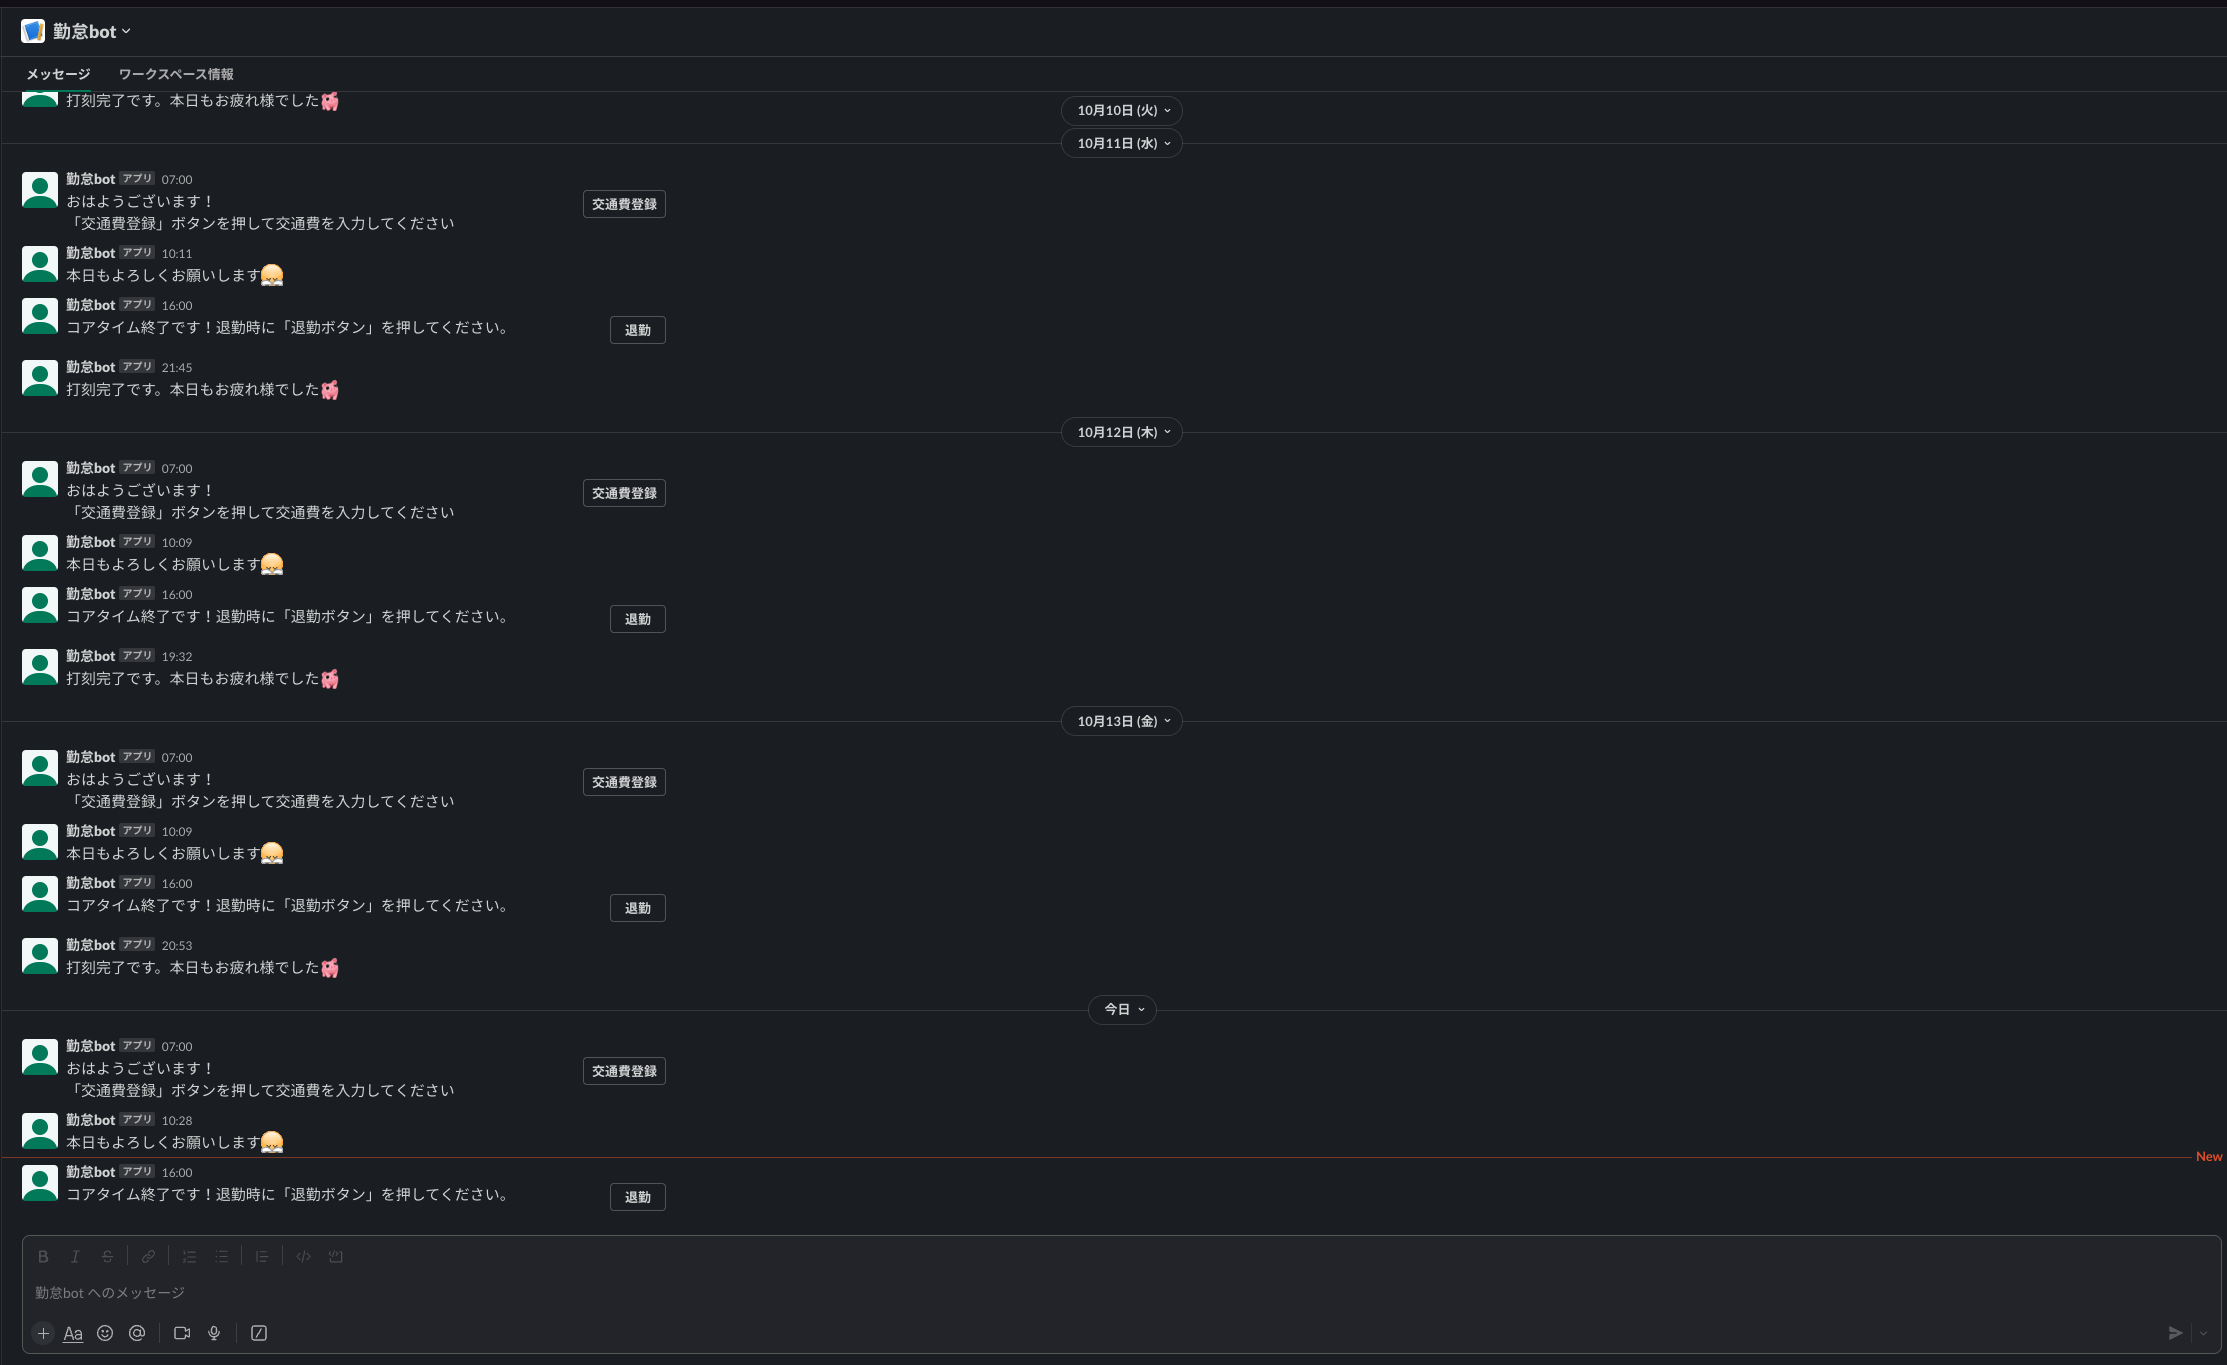Open the attachments plus menu
This screenshot has width=2227, height=1365.
click(x=43, y=1333)
